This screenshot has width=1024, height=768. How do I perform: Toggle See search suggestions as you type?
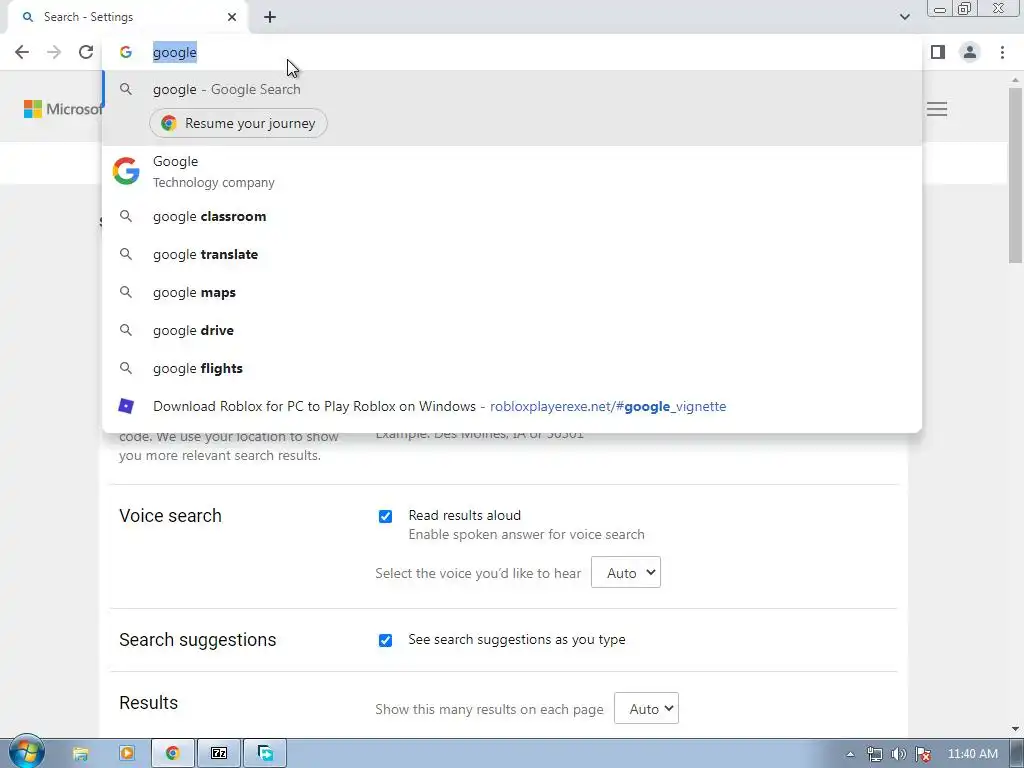pos(385,640)
